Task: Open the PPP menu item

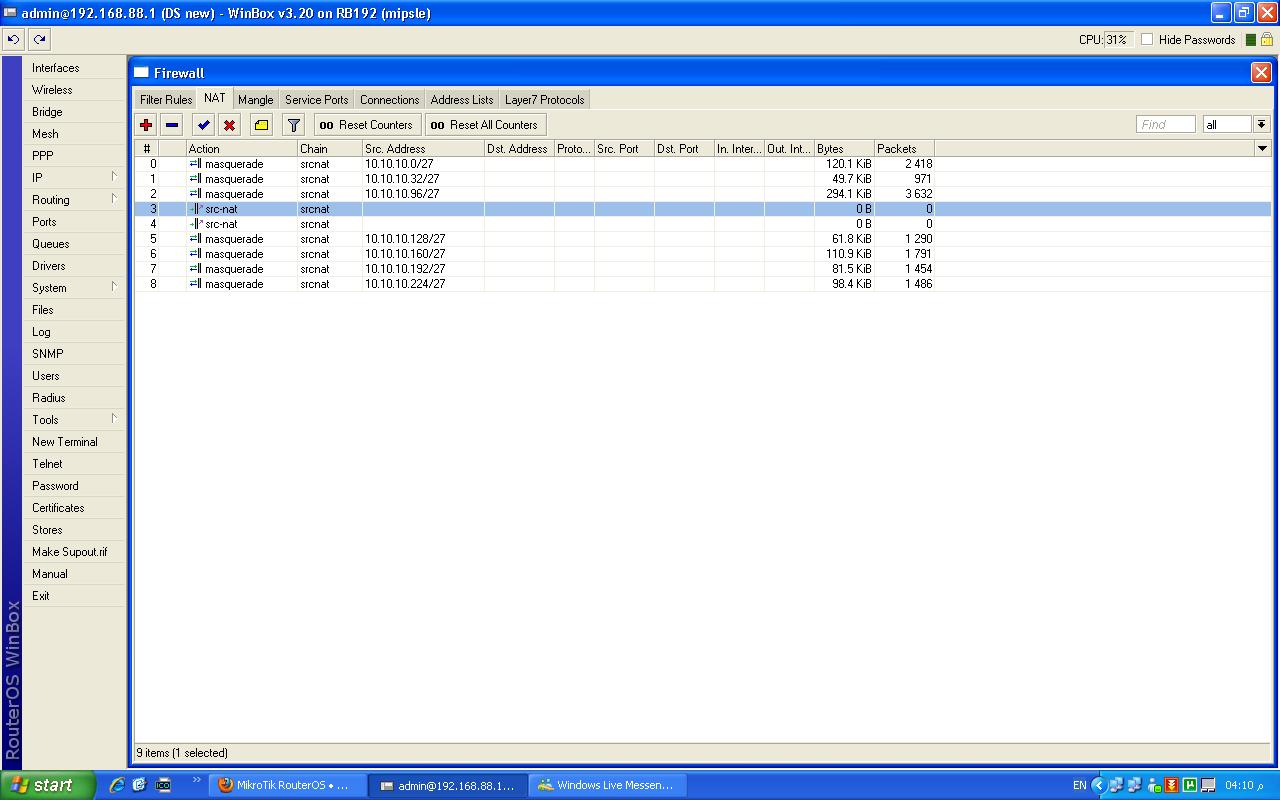Action: 75,156
